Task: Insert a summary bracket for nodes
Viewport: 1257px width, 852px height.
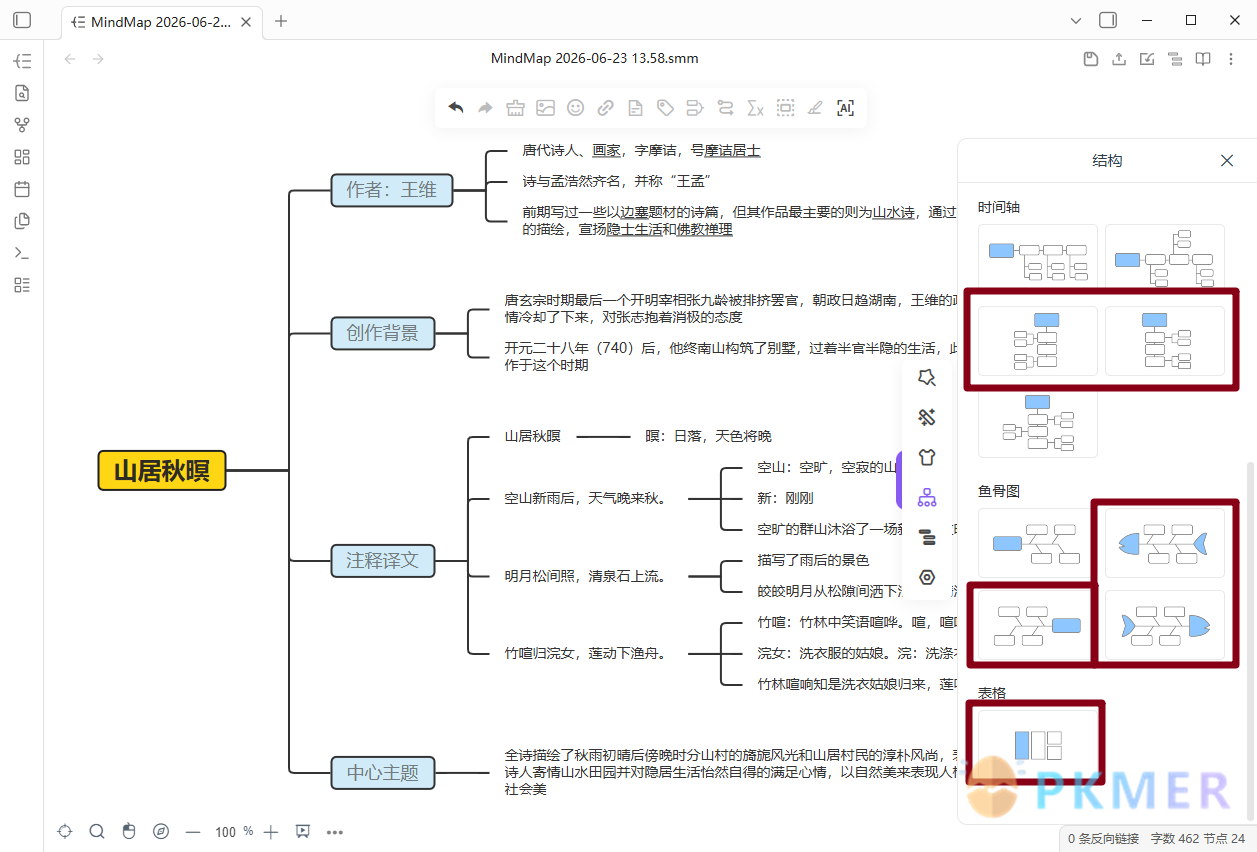Action: click(695, 108)
